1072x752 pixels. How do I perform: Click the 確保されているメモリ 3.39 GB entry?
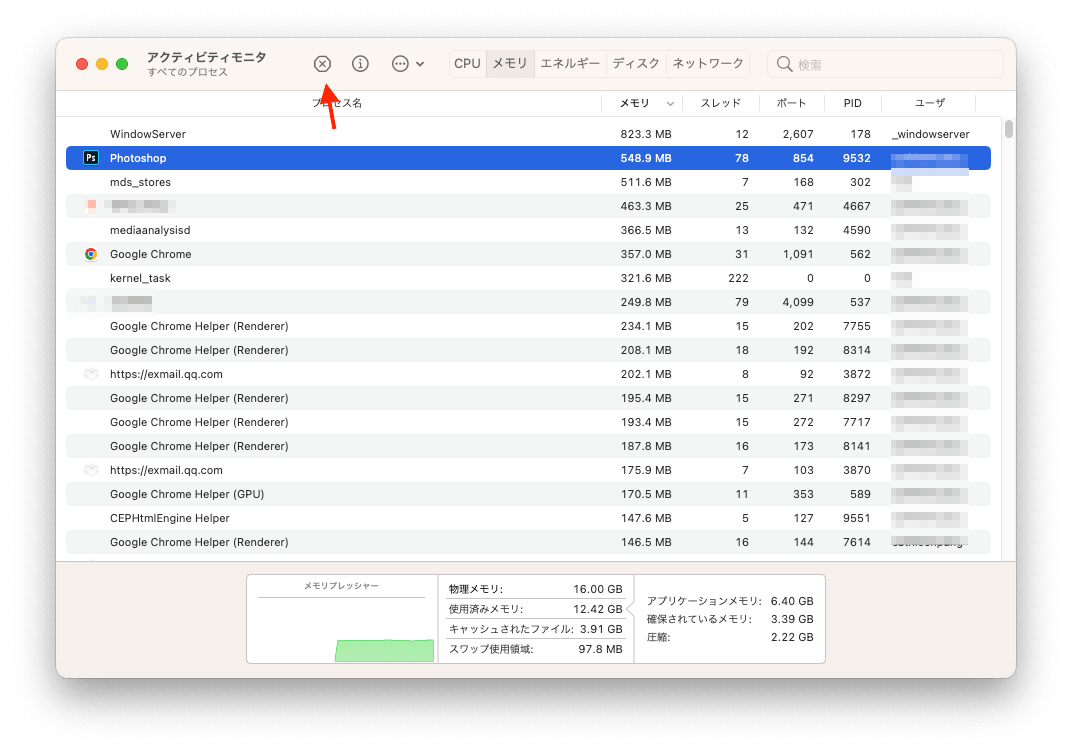point(730,619)
